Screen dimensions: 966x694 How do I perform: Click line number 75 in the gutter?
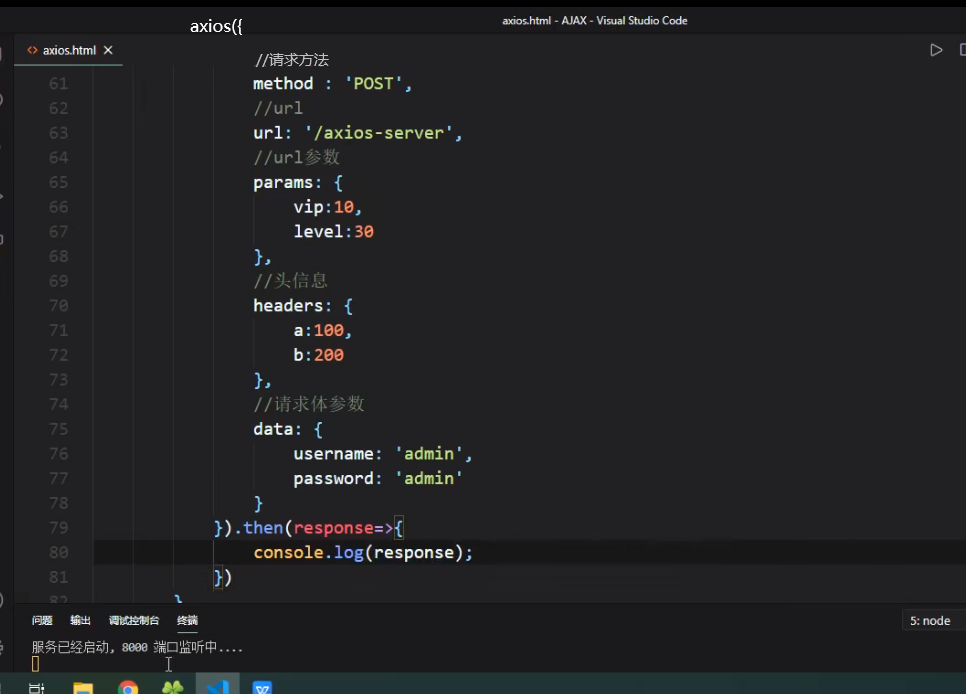59,428
